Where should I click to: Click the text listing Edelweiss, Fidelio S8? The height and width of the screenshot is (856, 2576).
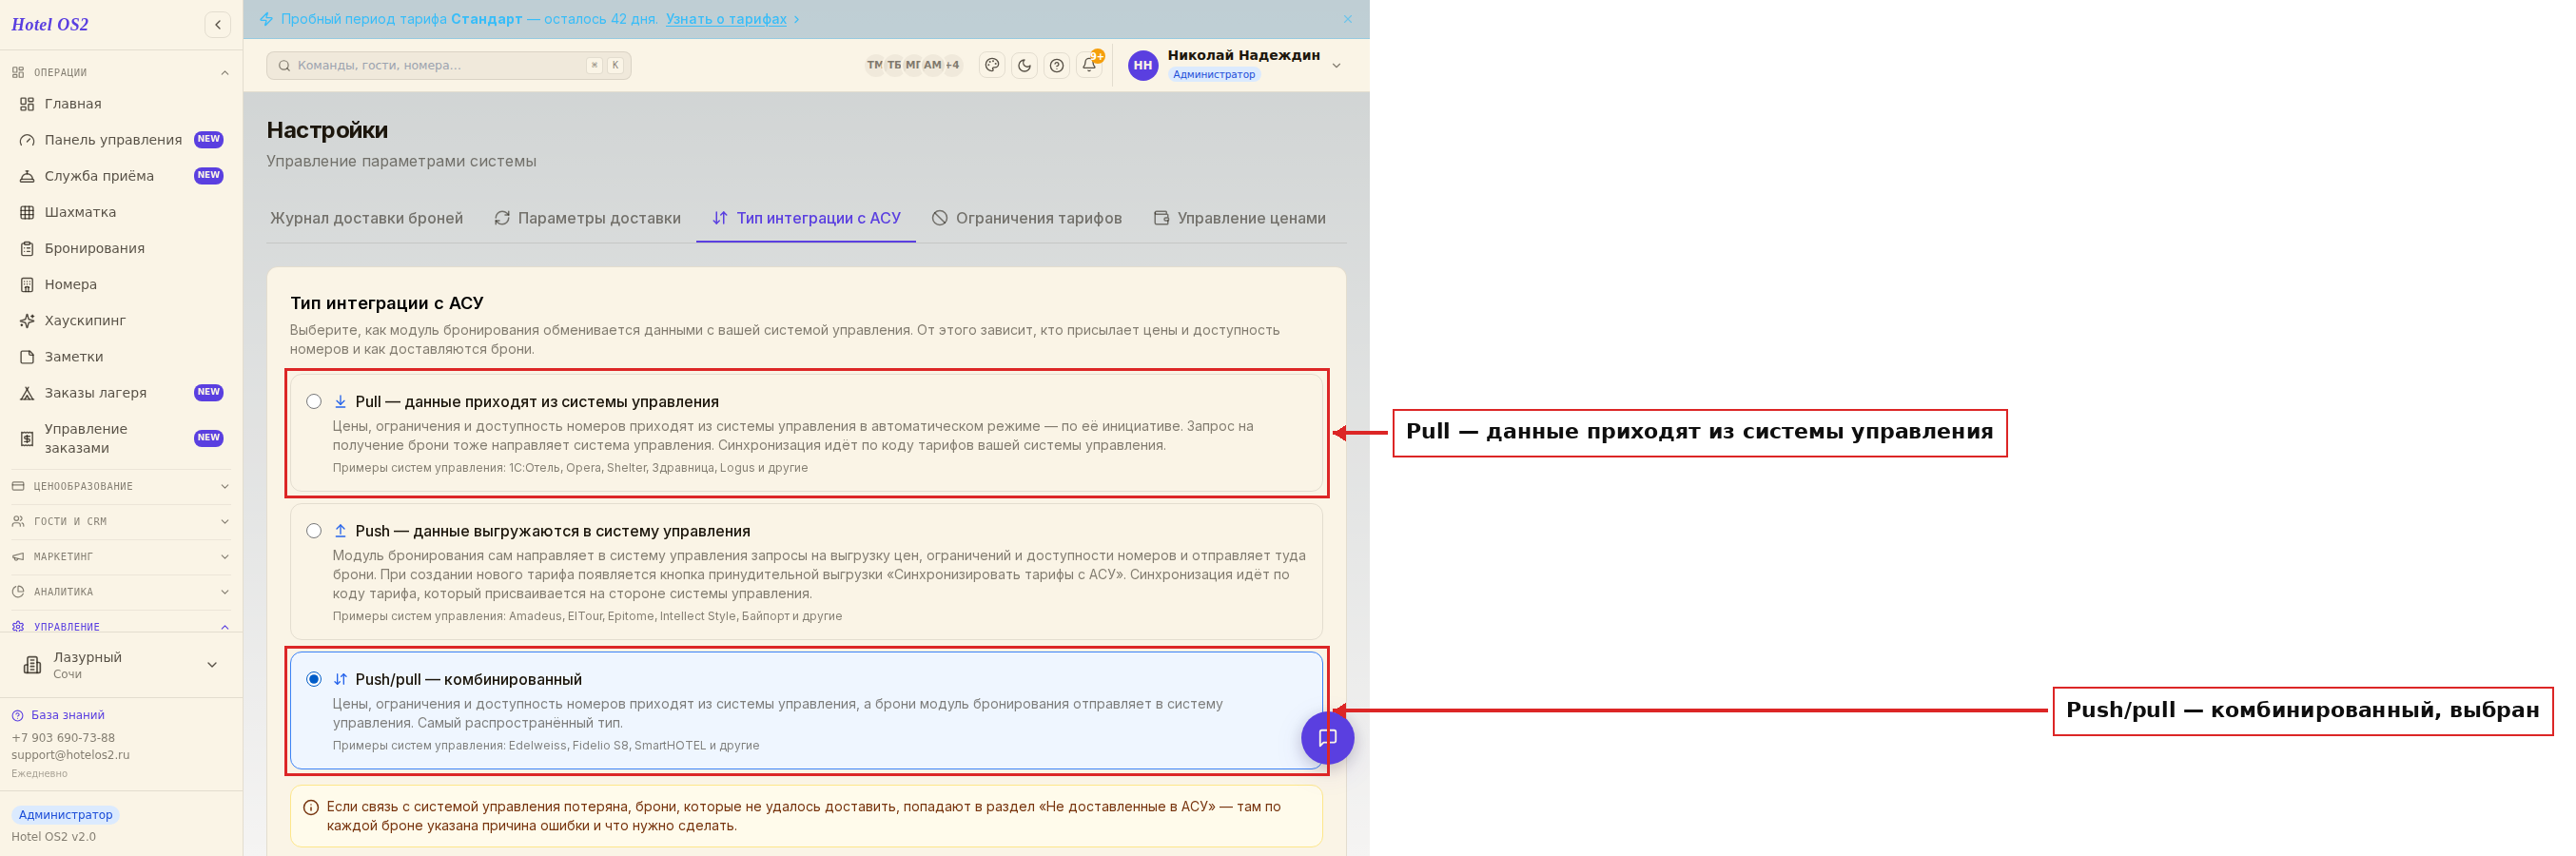pos(546,746)
